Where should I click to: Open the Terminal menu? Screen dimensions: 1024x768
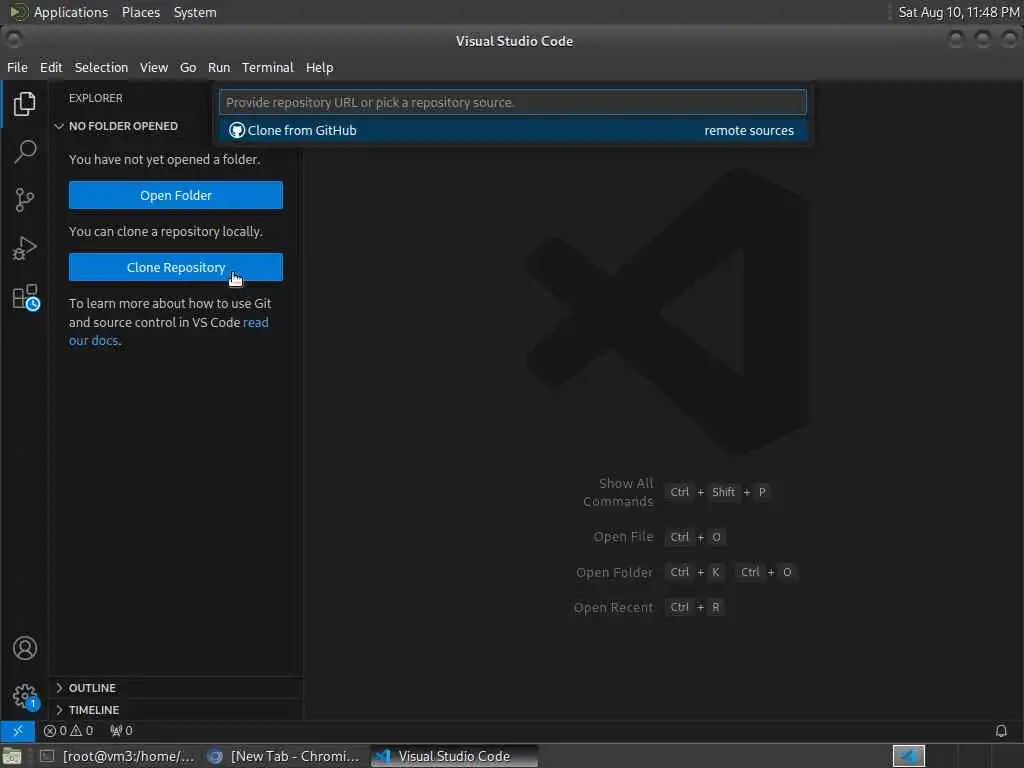[268, 67]
